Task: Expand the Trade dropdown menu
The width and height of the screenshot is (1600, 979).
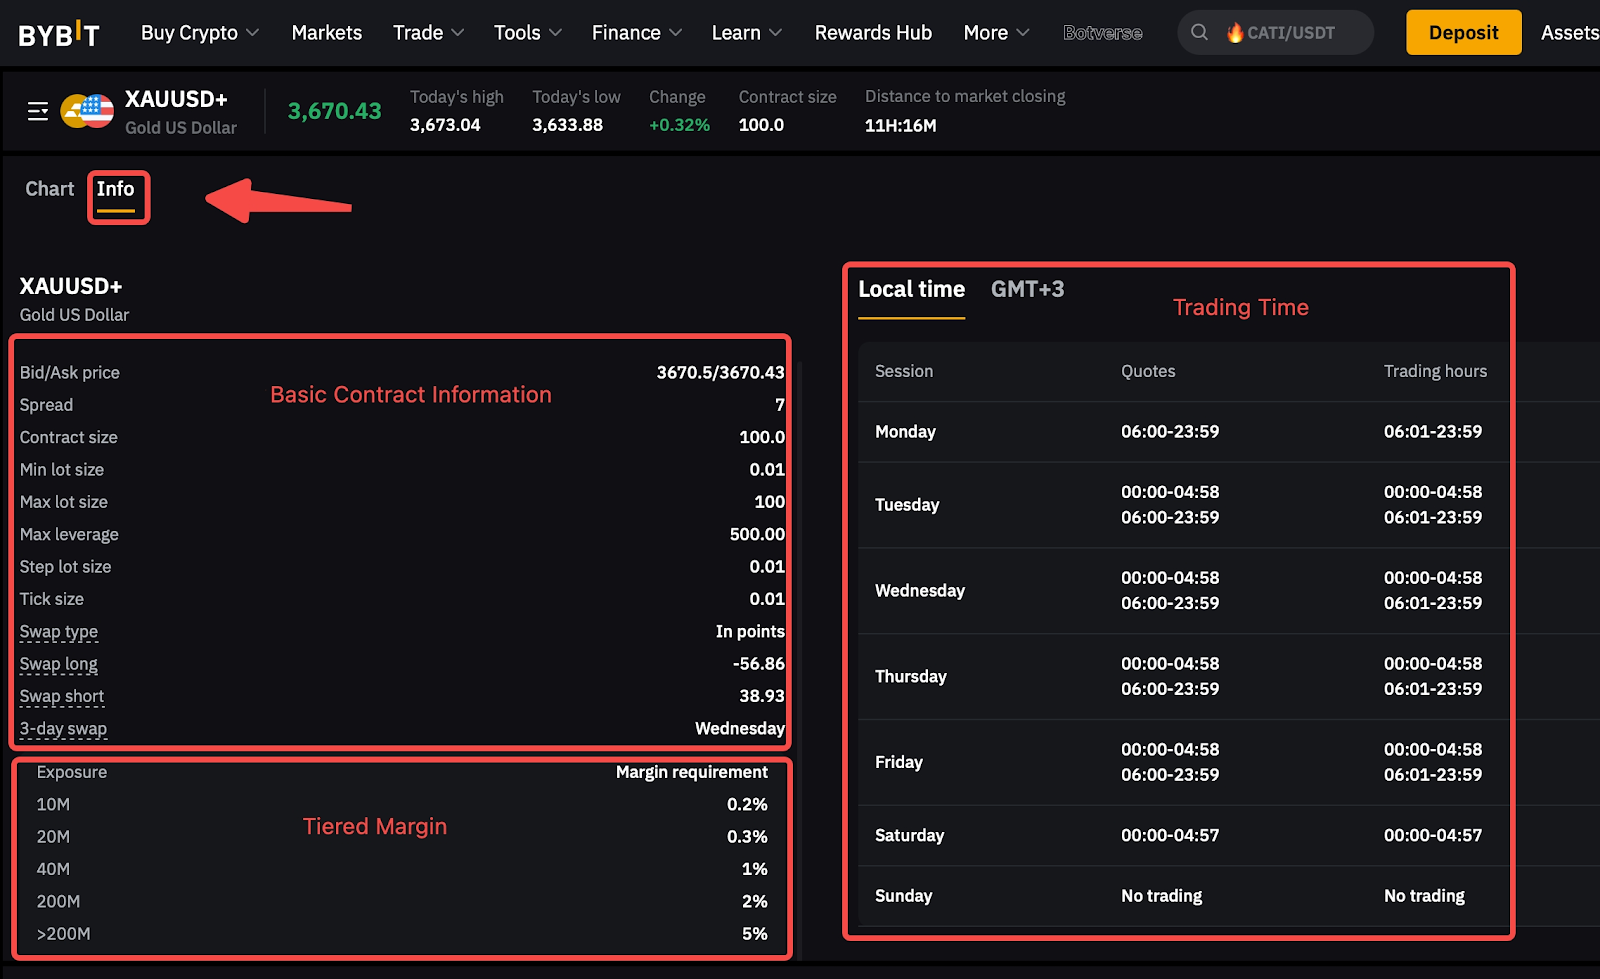Action: pos(428,33)
